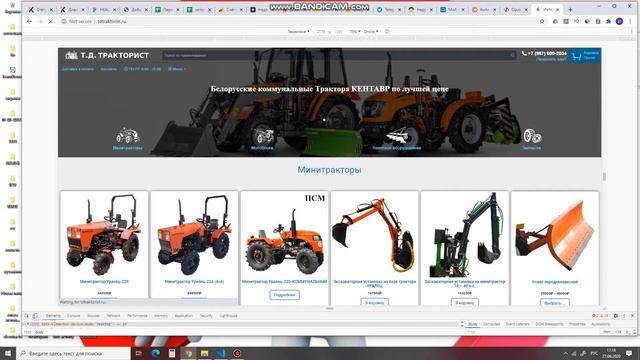Open the Chrome three-dot menu
This screenshot has height=360, width=640.
tap(631, 21)
